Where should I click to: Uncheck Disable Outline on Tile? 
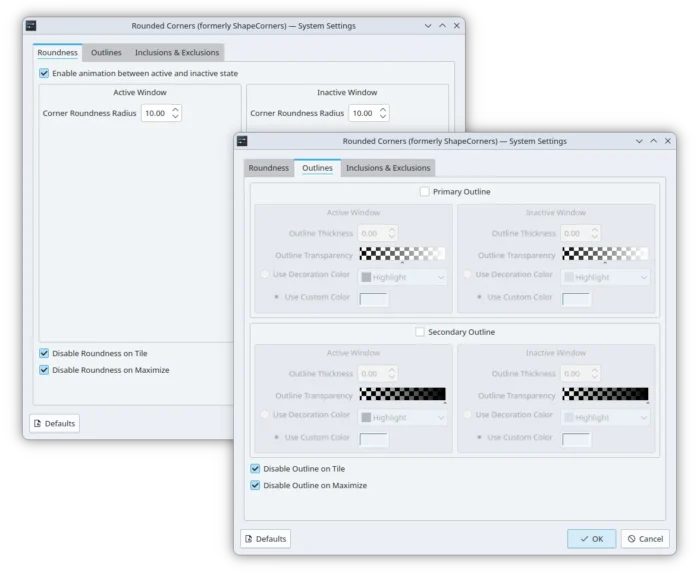pos(255,468)
